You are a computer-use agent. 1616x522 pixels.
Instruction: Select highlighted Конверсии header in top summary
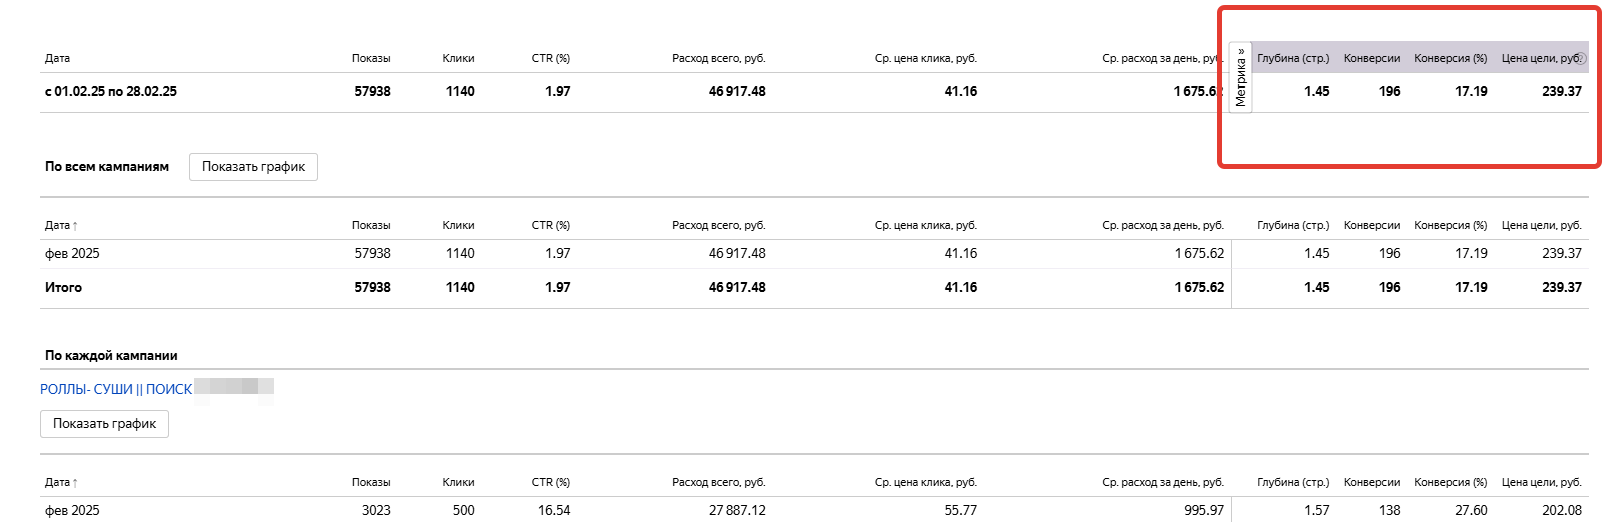pos(1372,58)
